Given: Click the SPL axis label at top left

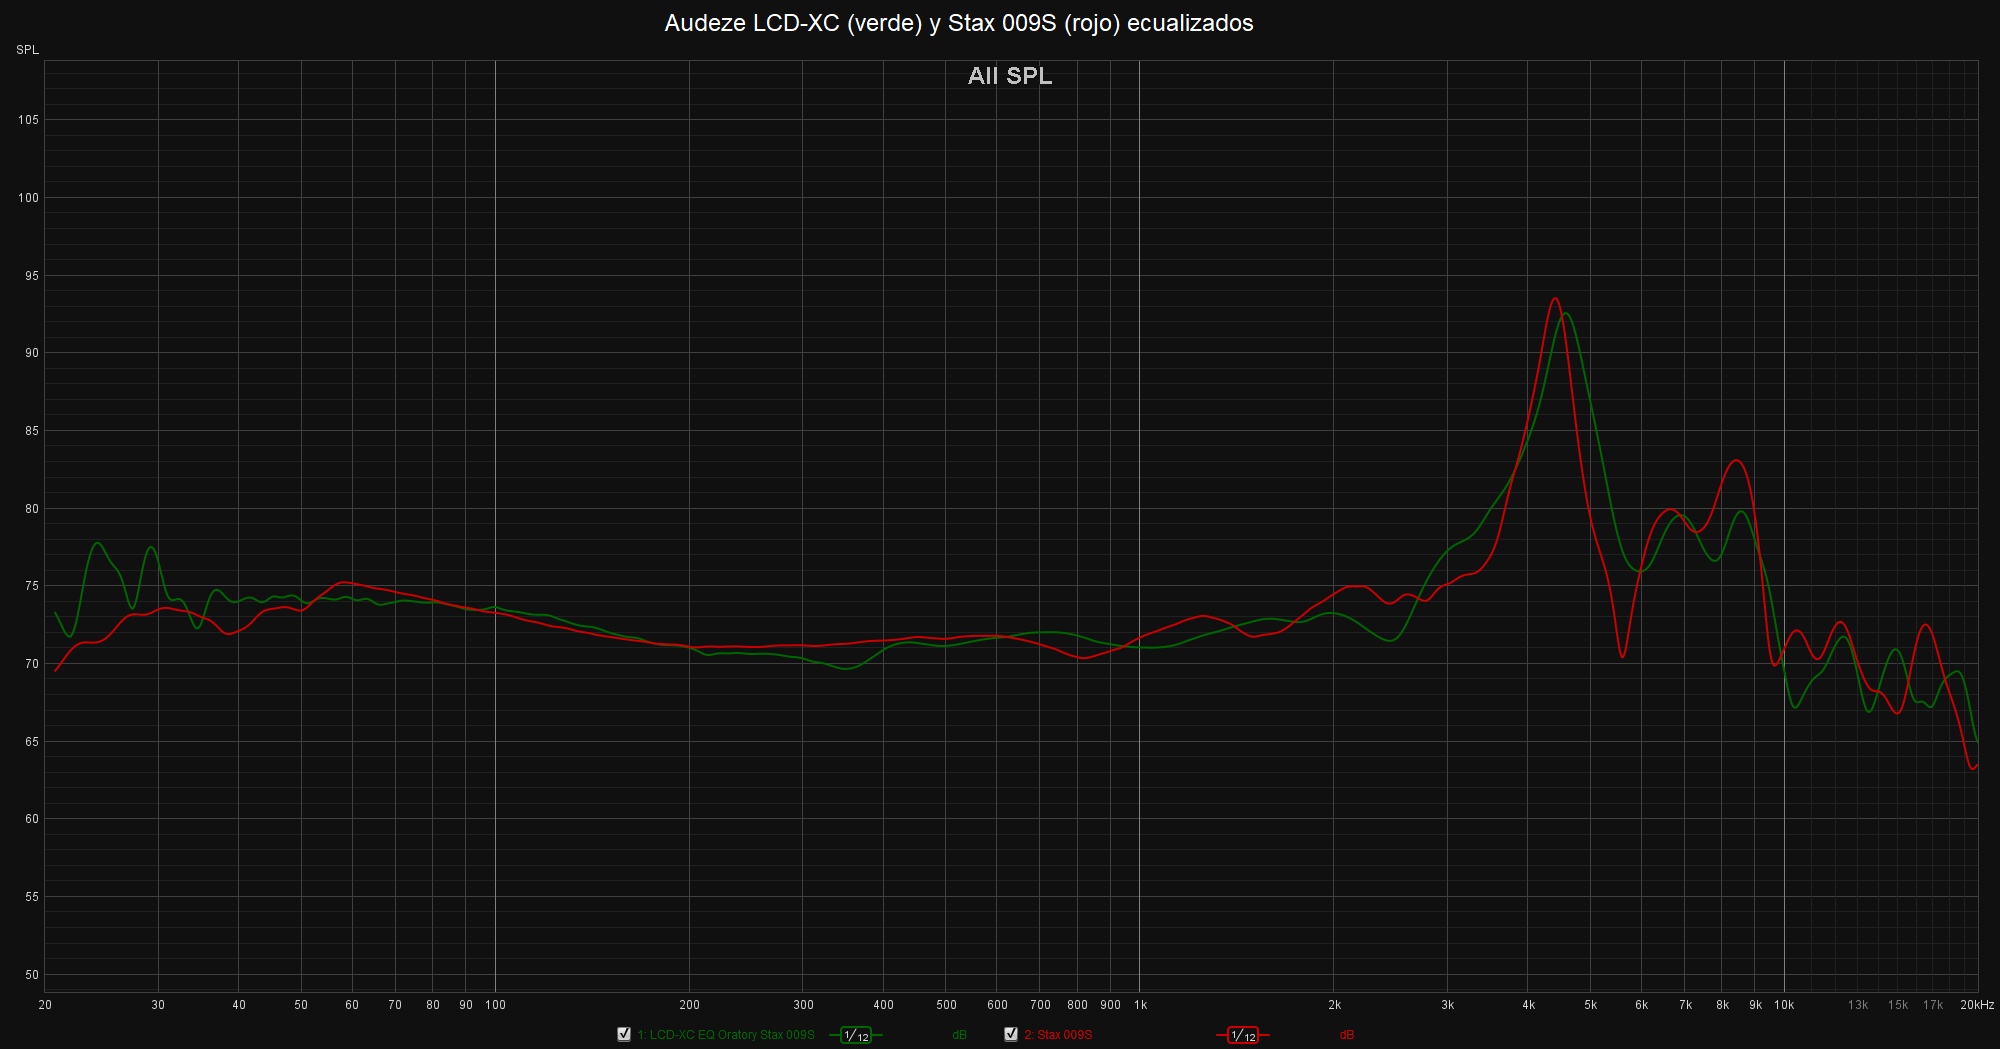Looking at the screenshot, I should (x=27, y=50).
